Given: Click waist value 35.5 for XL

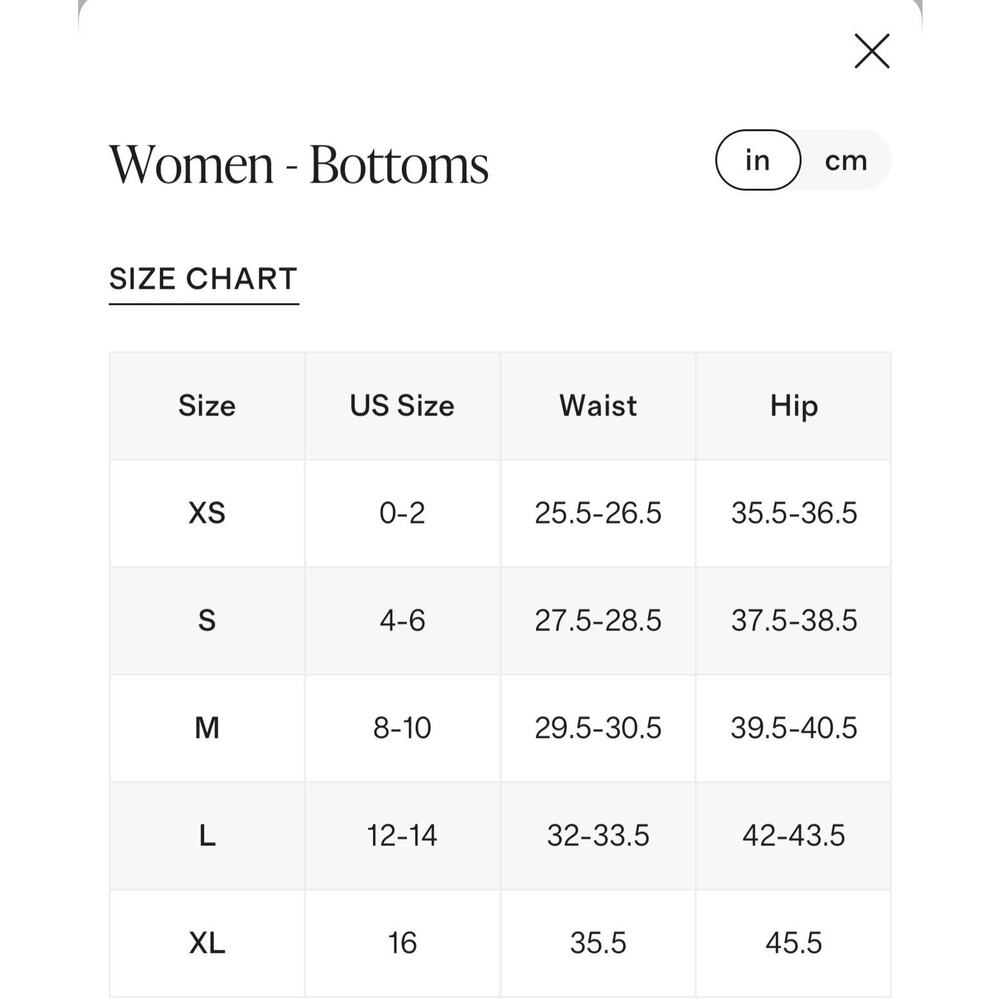Looking at the screenshot, I should [598, 943].
